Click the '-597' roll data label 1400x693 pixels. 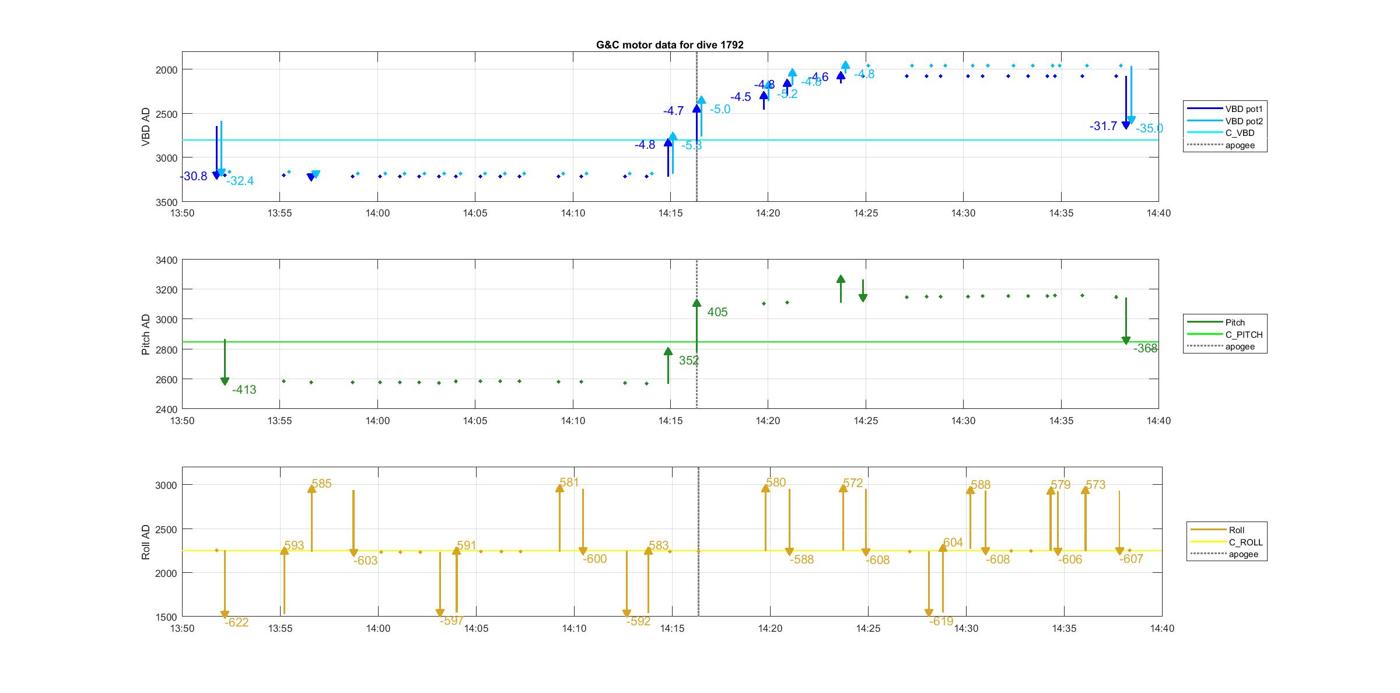click(452, 621)
